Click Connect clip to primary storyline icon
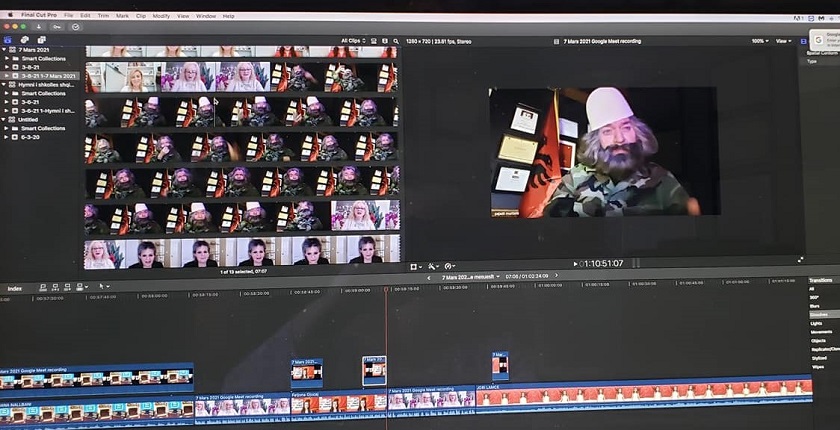The image size is (840, 430). click(x=43, y=288)
